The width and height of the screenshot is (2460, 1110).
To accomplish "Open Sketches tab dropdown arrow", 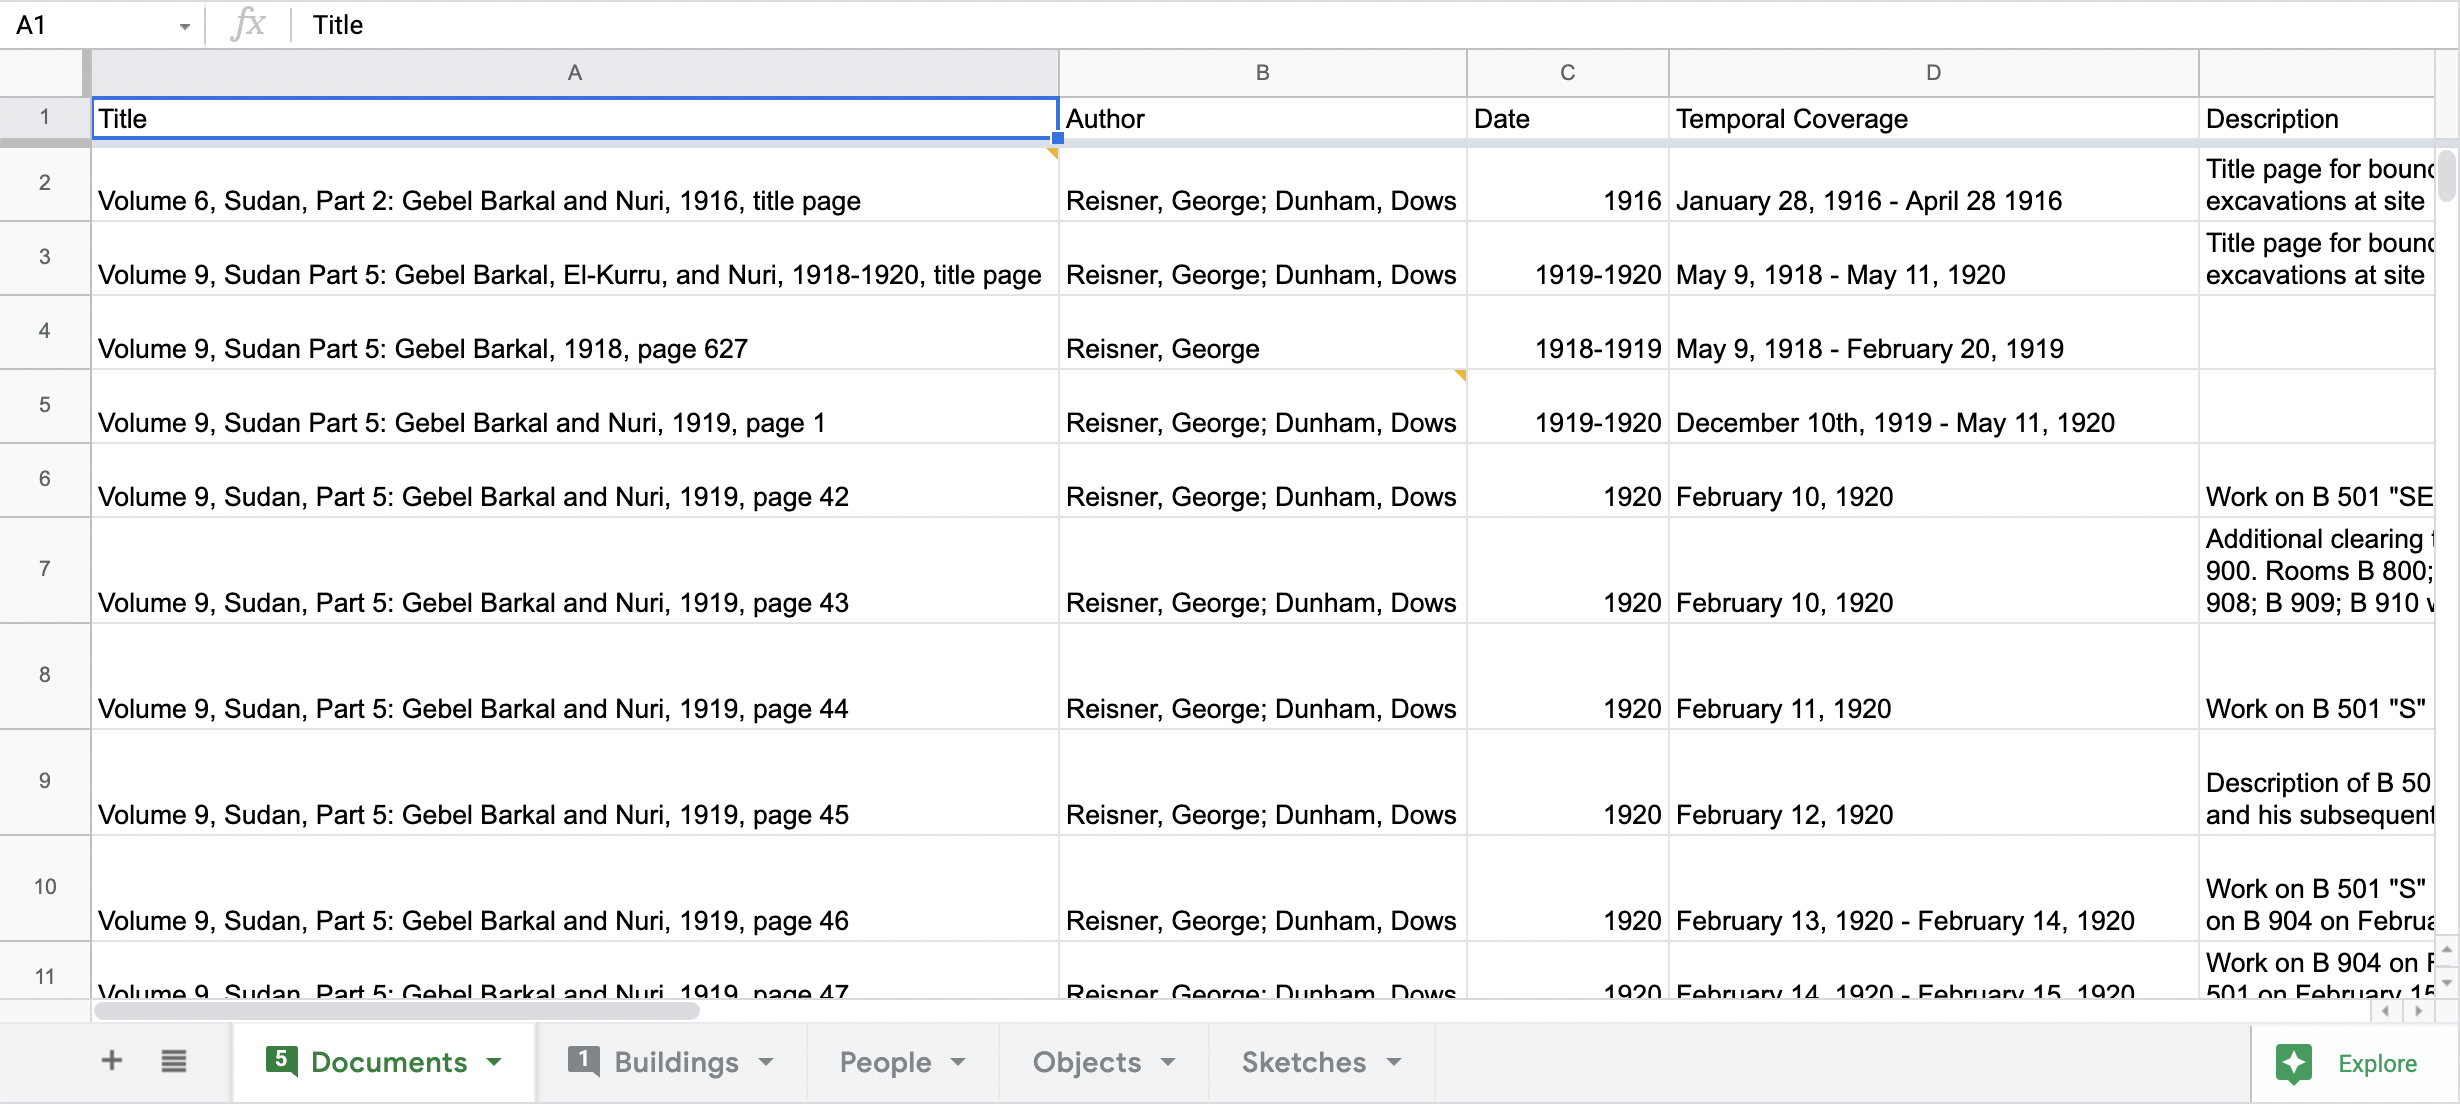I will (x=1394, y=1062).
